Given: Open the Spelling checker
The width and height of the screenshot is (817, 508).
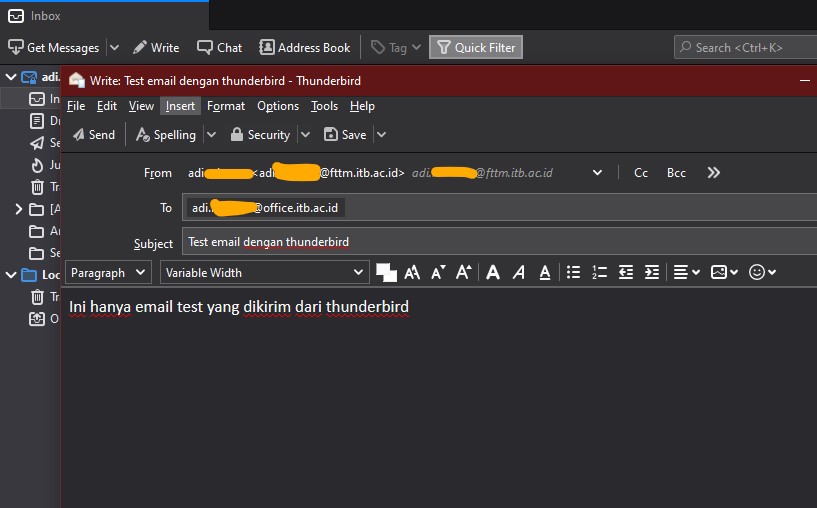Looking at the screenshot, I should (x=166, y=135).
